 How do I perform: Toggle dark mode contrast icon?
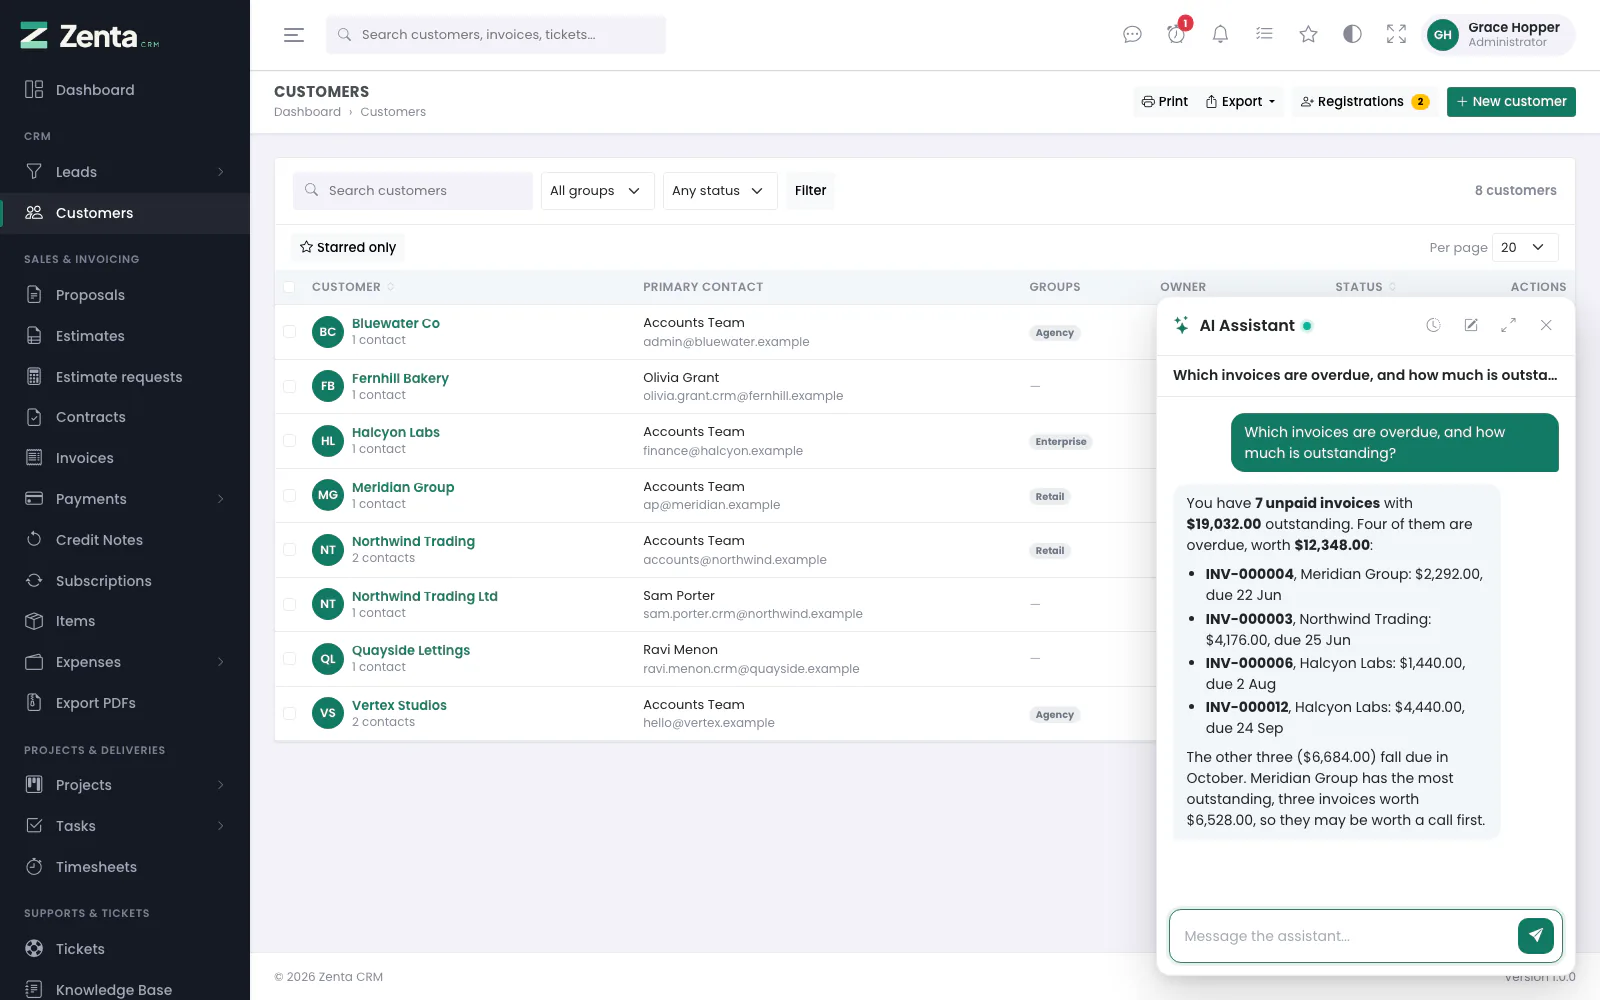click(1352, 35)
